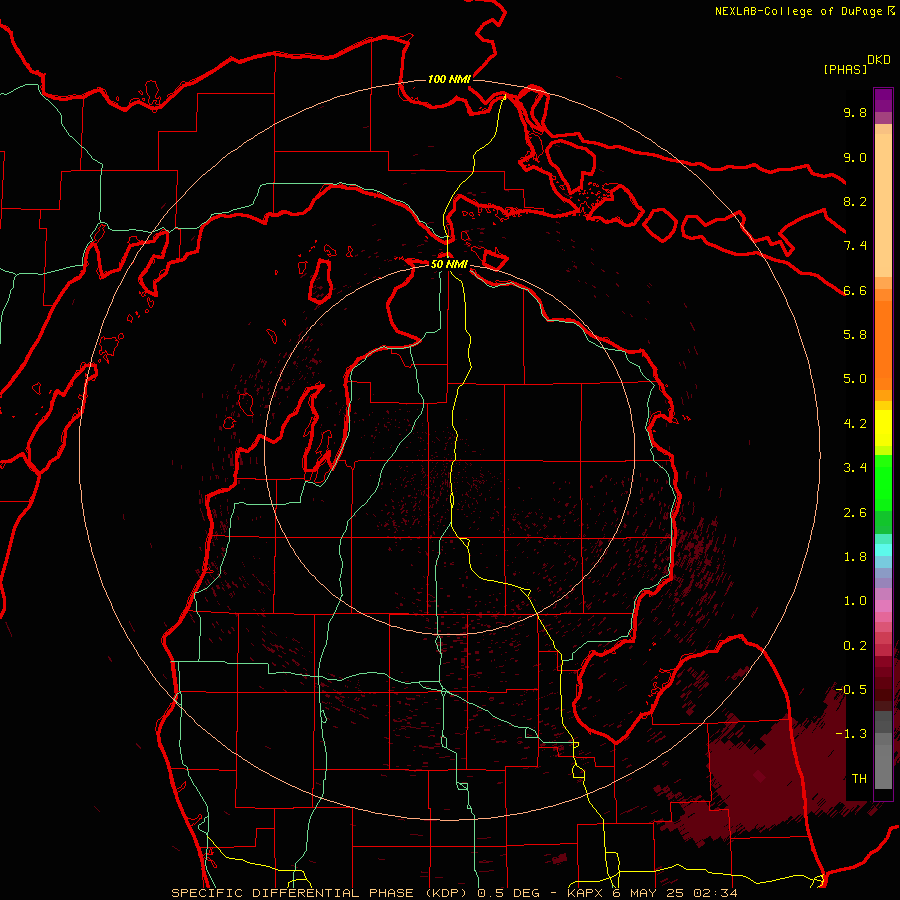Click the pink segment of the color bar
Image resolution: width=900 pixels, height=900 pixels.
click(x=883, y=606)
